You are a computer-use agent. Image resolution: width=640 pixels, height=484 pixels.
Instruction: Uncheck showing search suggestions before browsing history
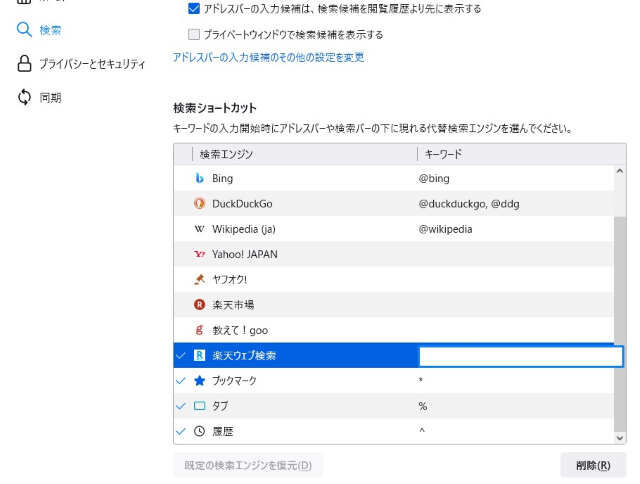point(194,9)
